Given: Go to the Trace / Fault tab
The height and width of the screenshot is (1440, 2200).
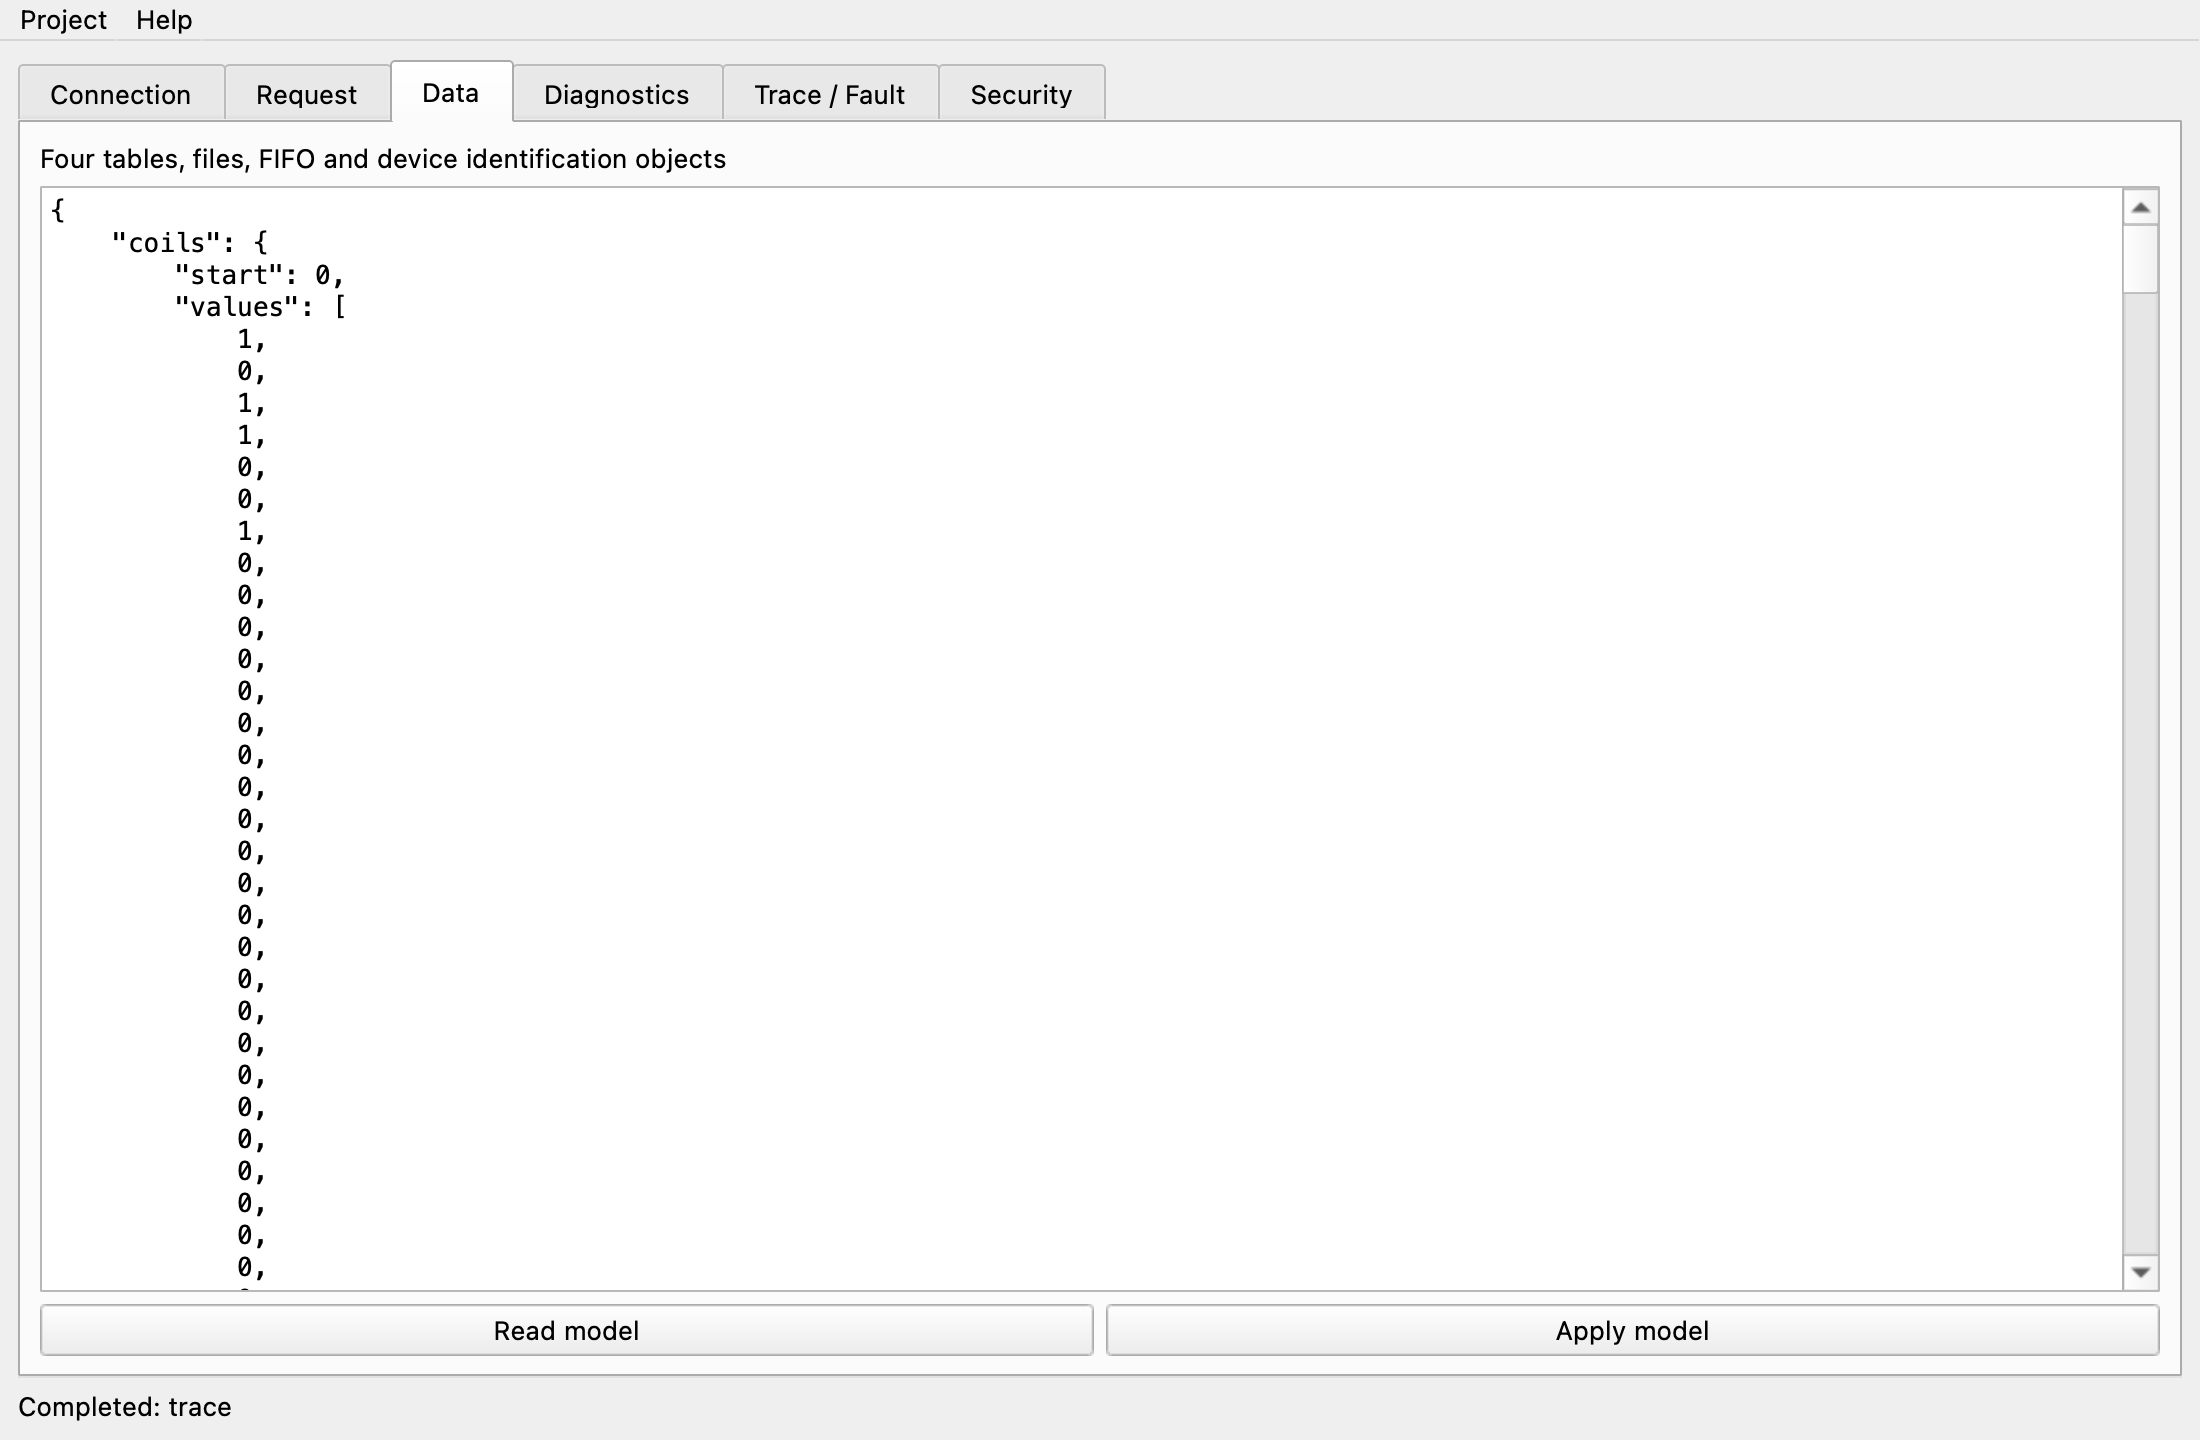Looking at the screenshot, I should click(830, 94).
